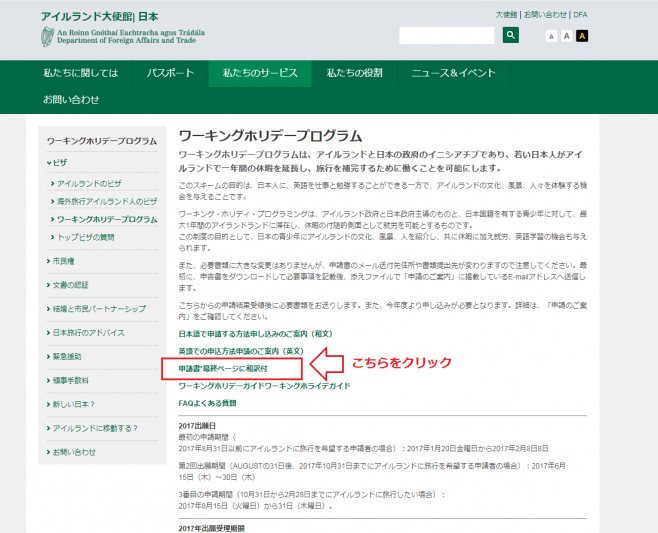Open 日本語で申請する方法 (和文) guide link

pos(255,333)
